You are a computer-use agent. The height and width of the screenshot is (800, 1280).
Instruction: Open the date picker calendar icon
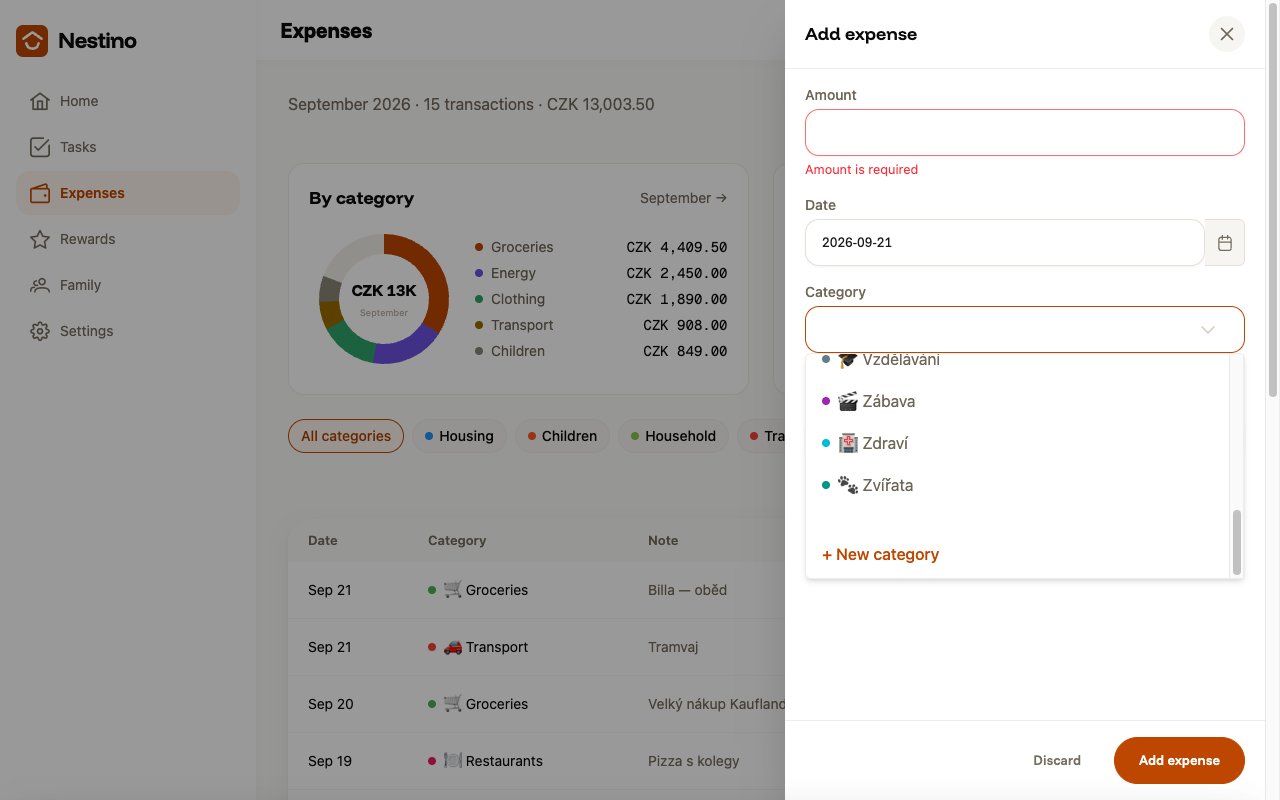point(1225,243)
